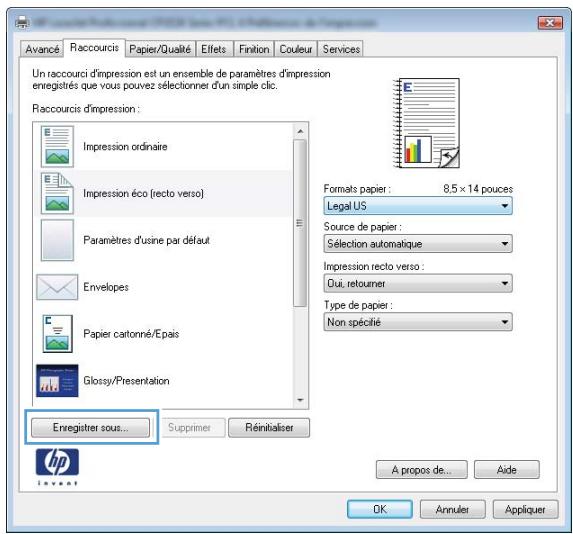Click the Supprimer button
The height and width of the screenshot is (534, 573).
click(x=193, y=427)
